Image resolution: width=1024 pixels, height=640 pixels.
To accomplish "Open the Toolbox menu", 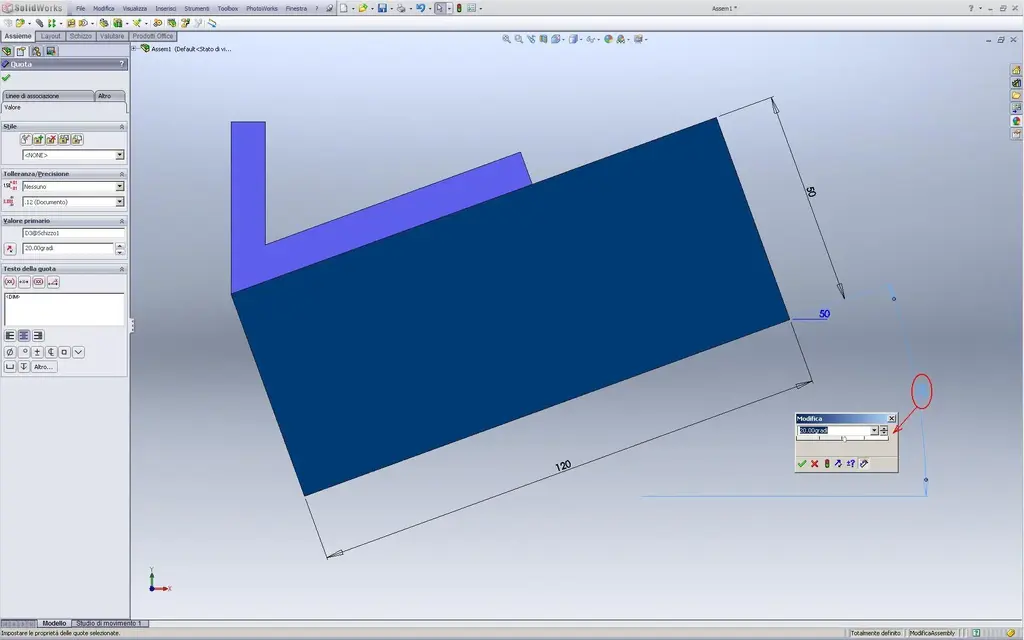I will [x=227, y=8].
